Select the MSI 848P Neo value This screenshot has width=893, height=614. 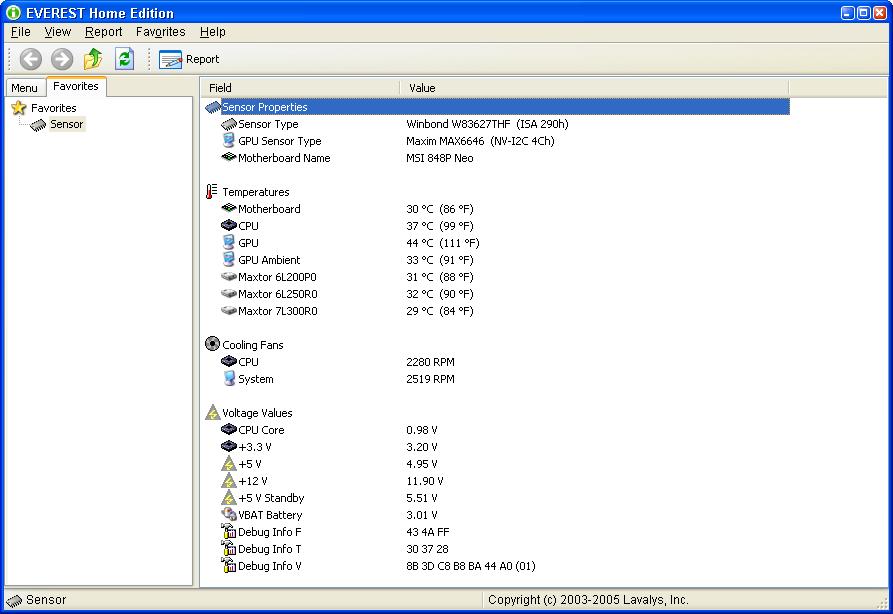point(440,158)
